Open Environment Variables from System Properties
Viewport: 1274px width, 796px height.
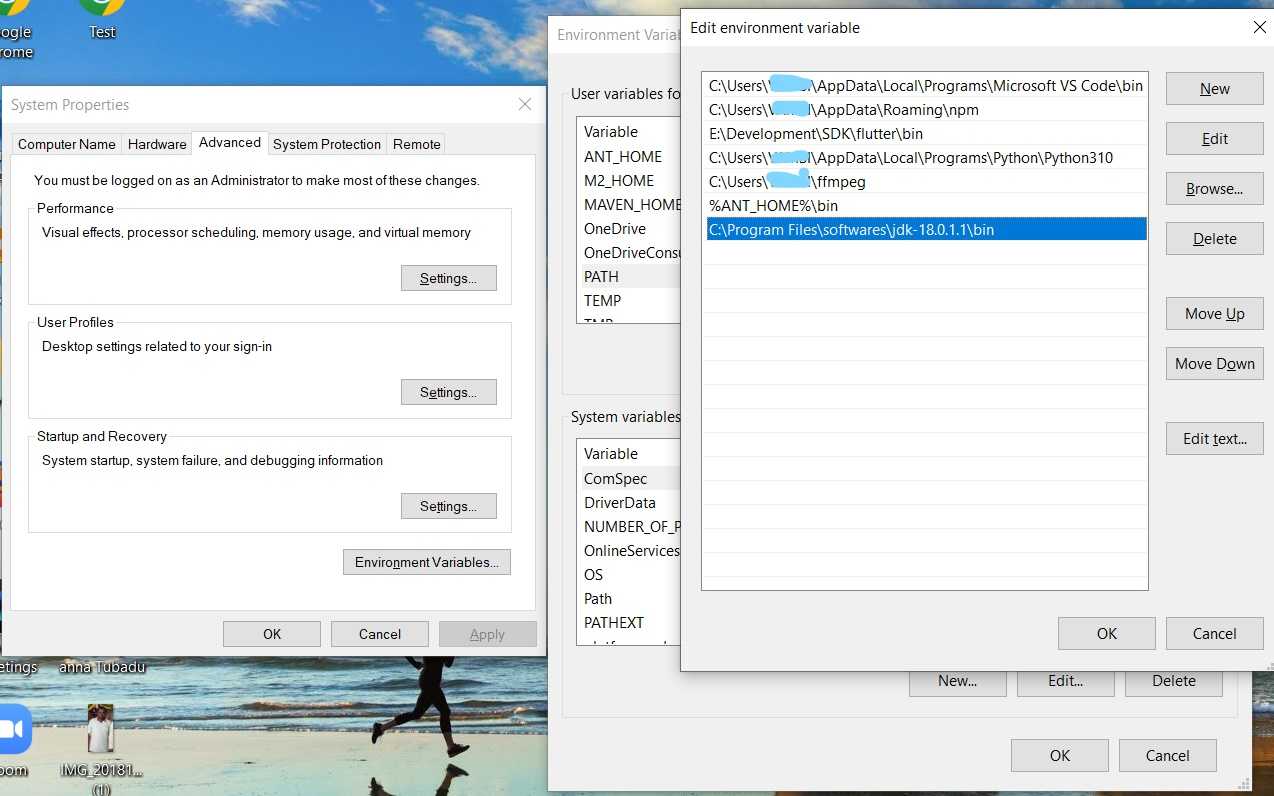(426, 562)
